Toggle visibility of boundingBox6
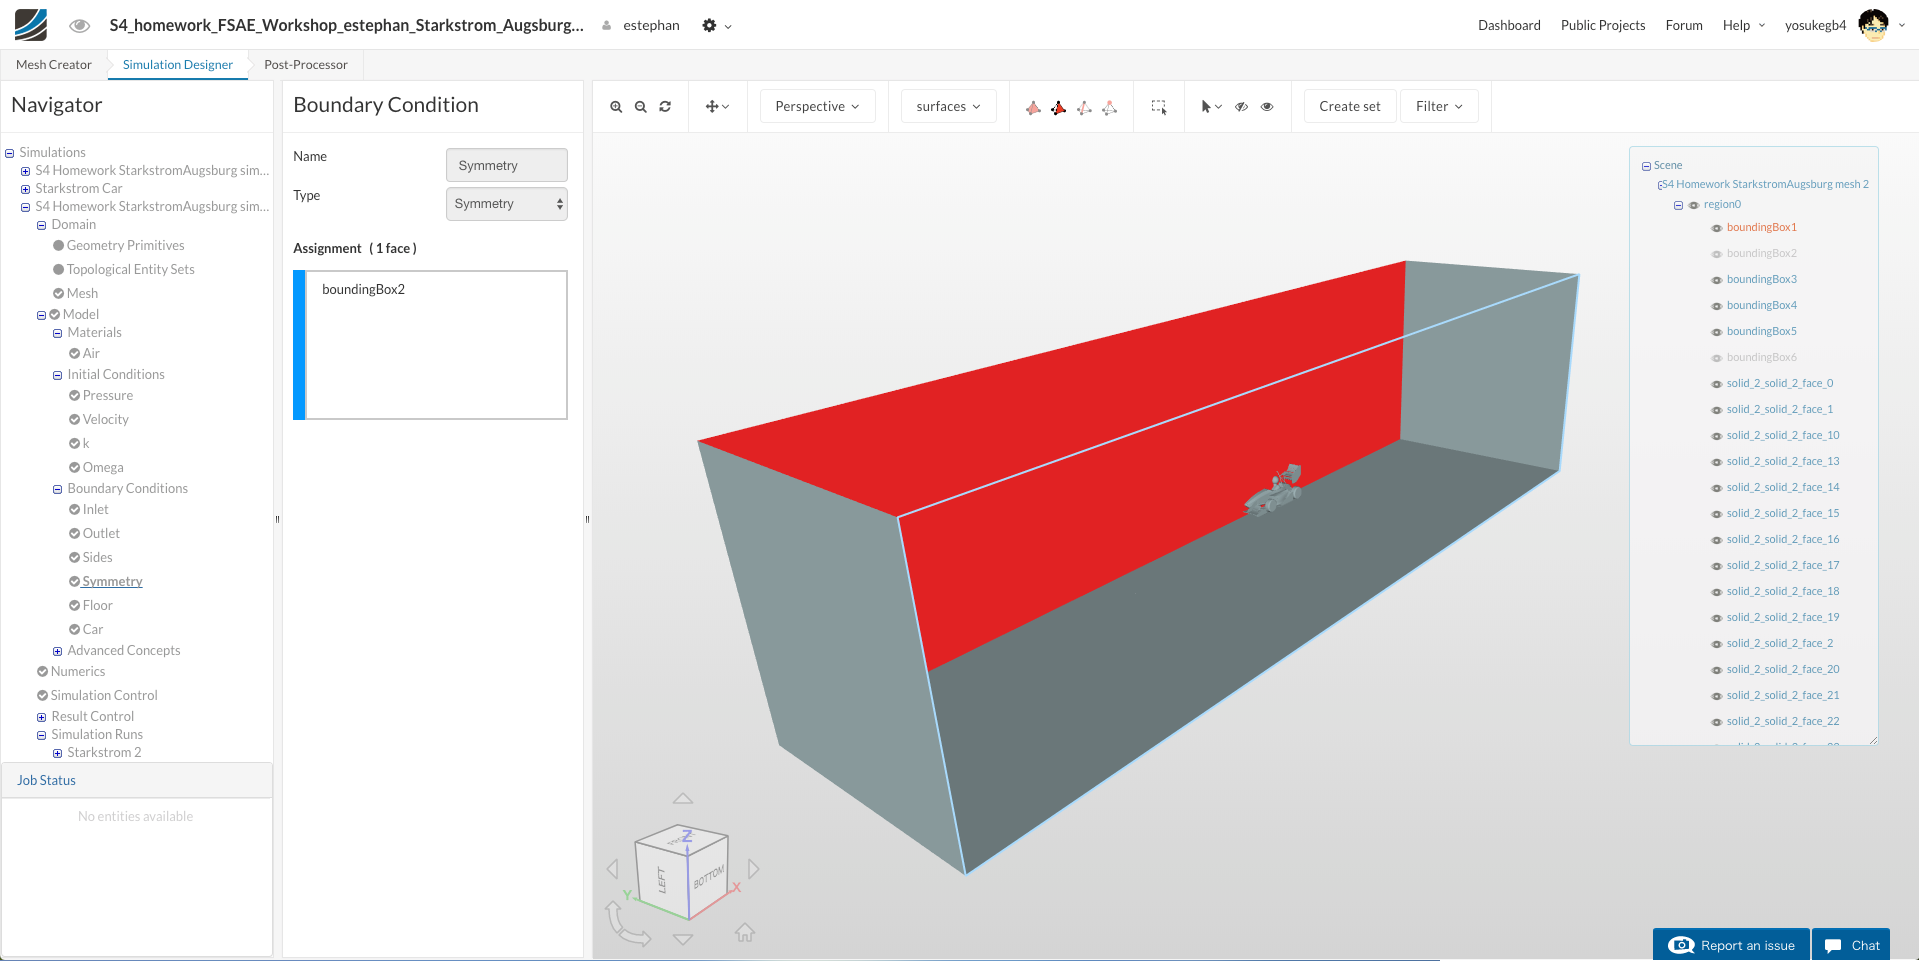The height and width of the screenshot is (961, 1919). coord(1717,358)
